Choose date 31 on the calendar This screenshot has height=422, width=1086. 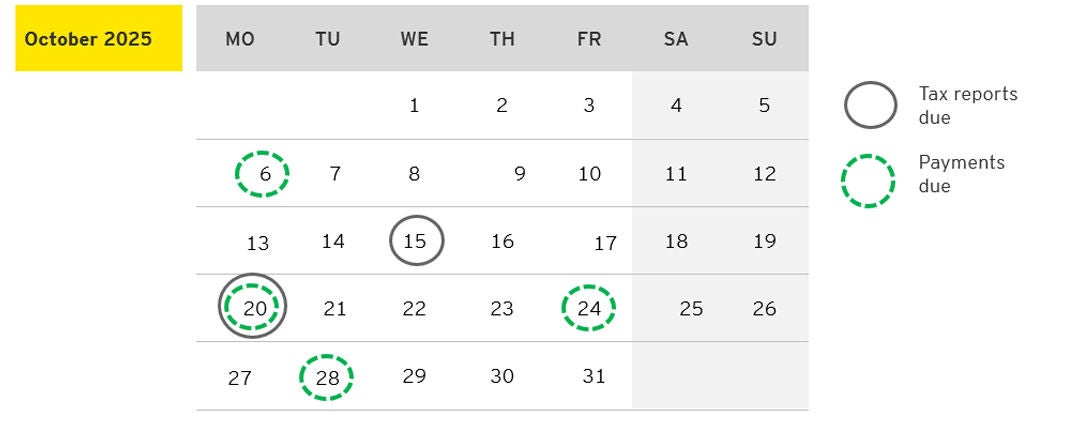[593, 377]
